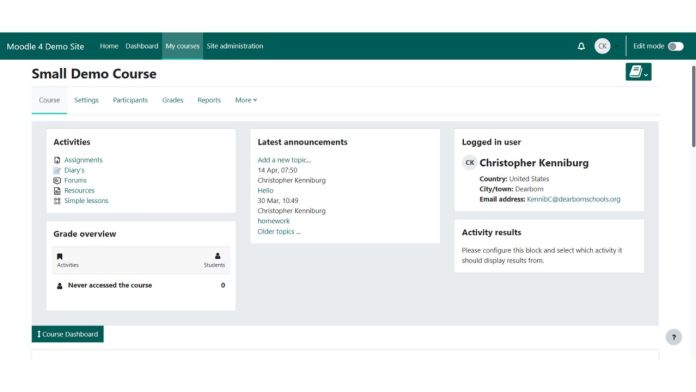Open the course book icon dropdown

(x=638, y=72)
